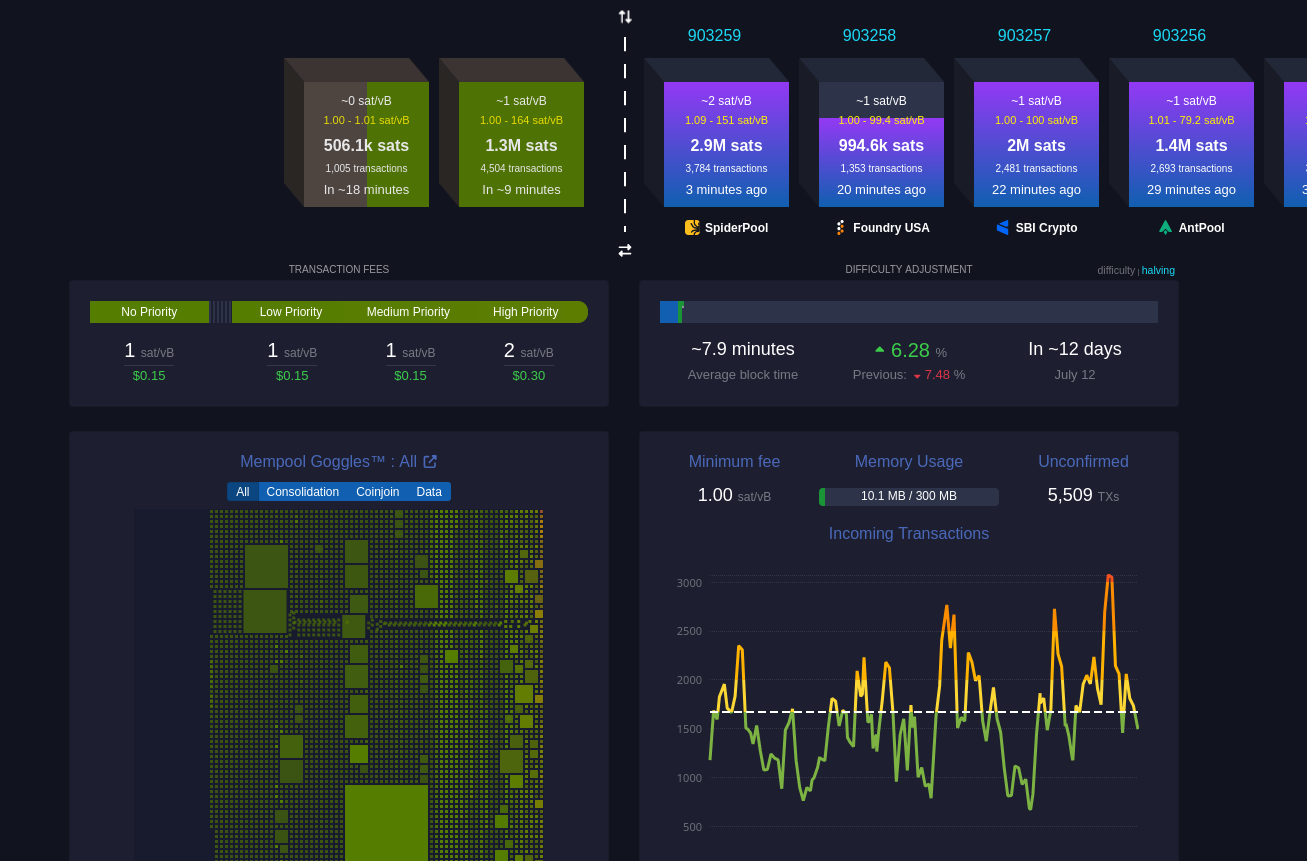Viewport: 1307px width, 861px height.
Task: Open block 903256
Action: click(1179, 36)
